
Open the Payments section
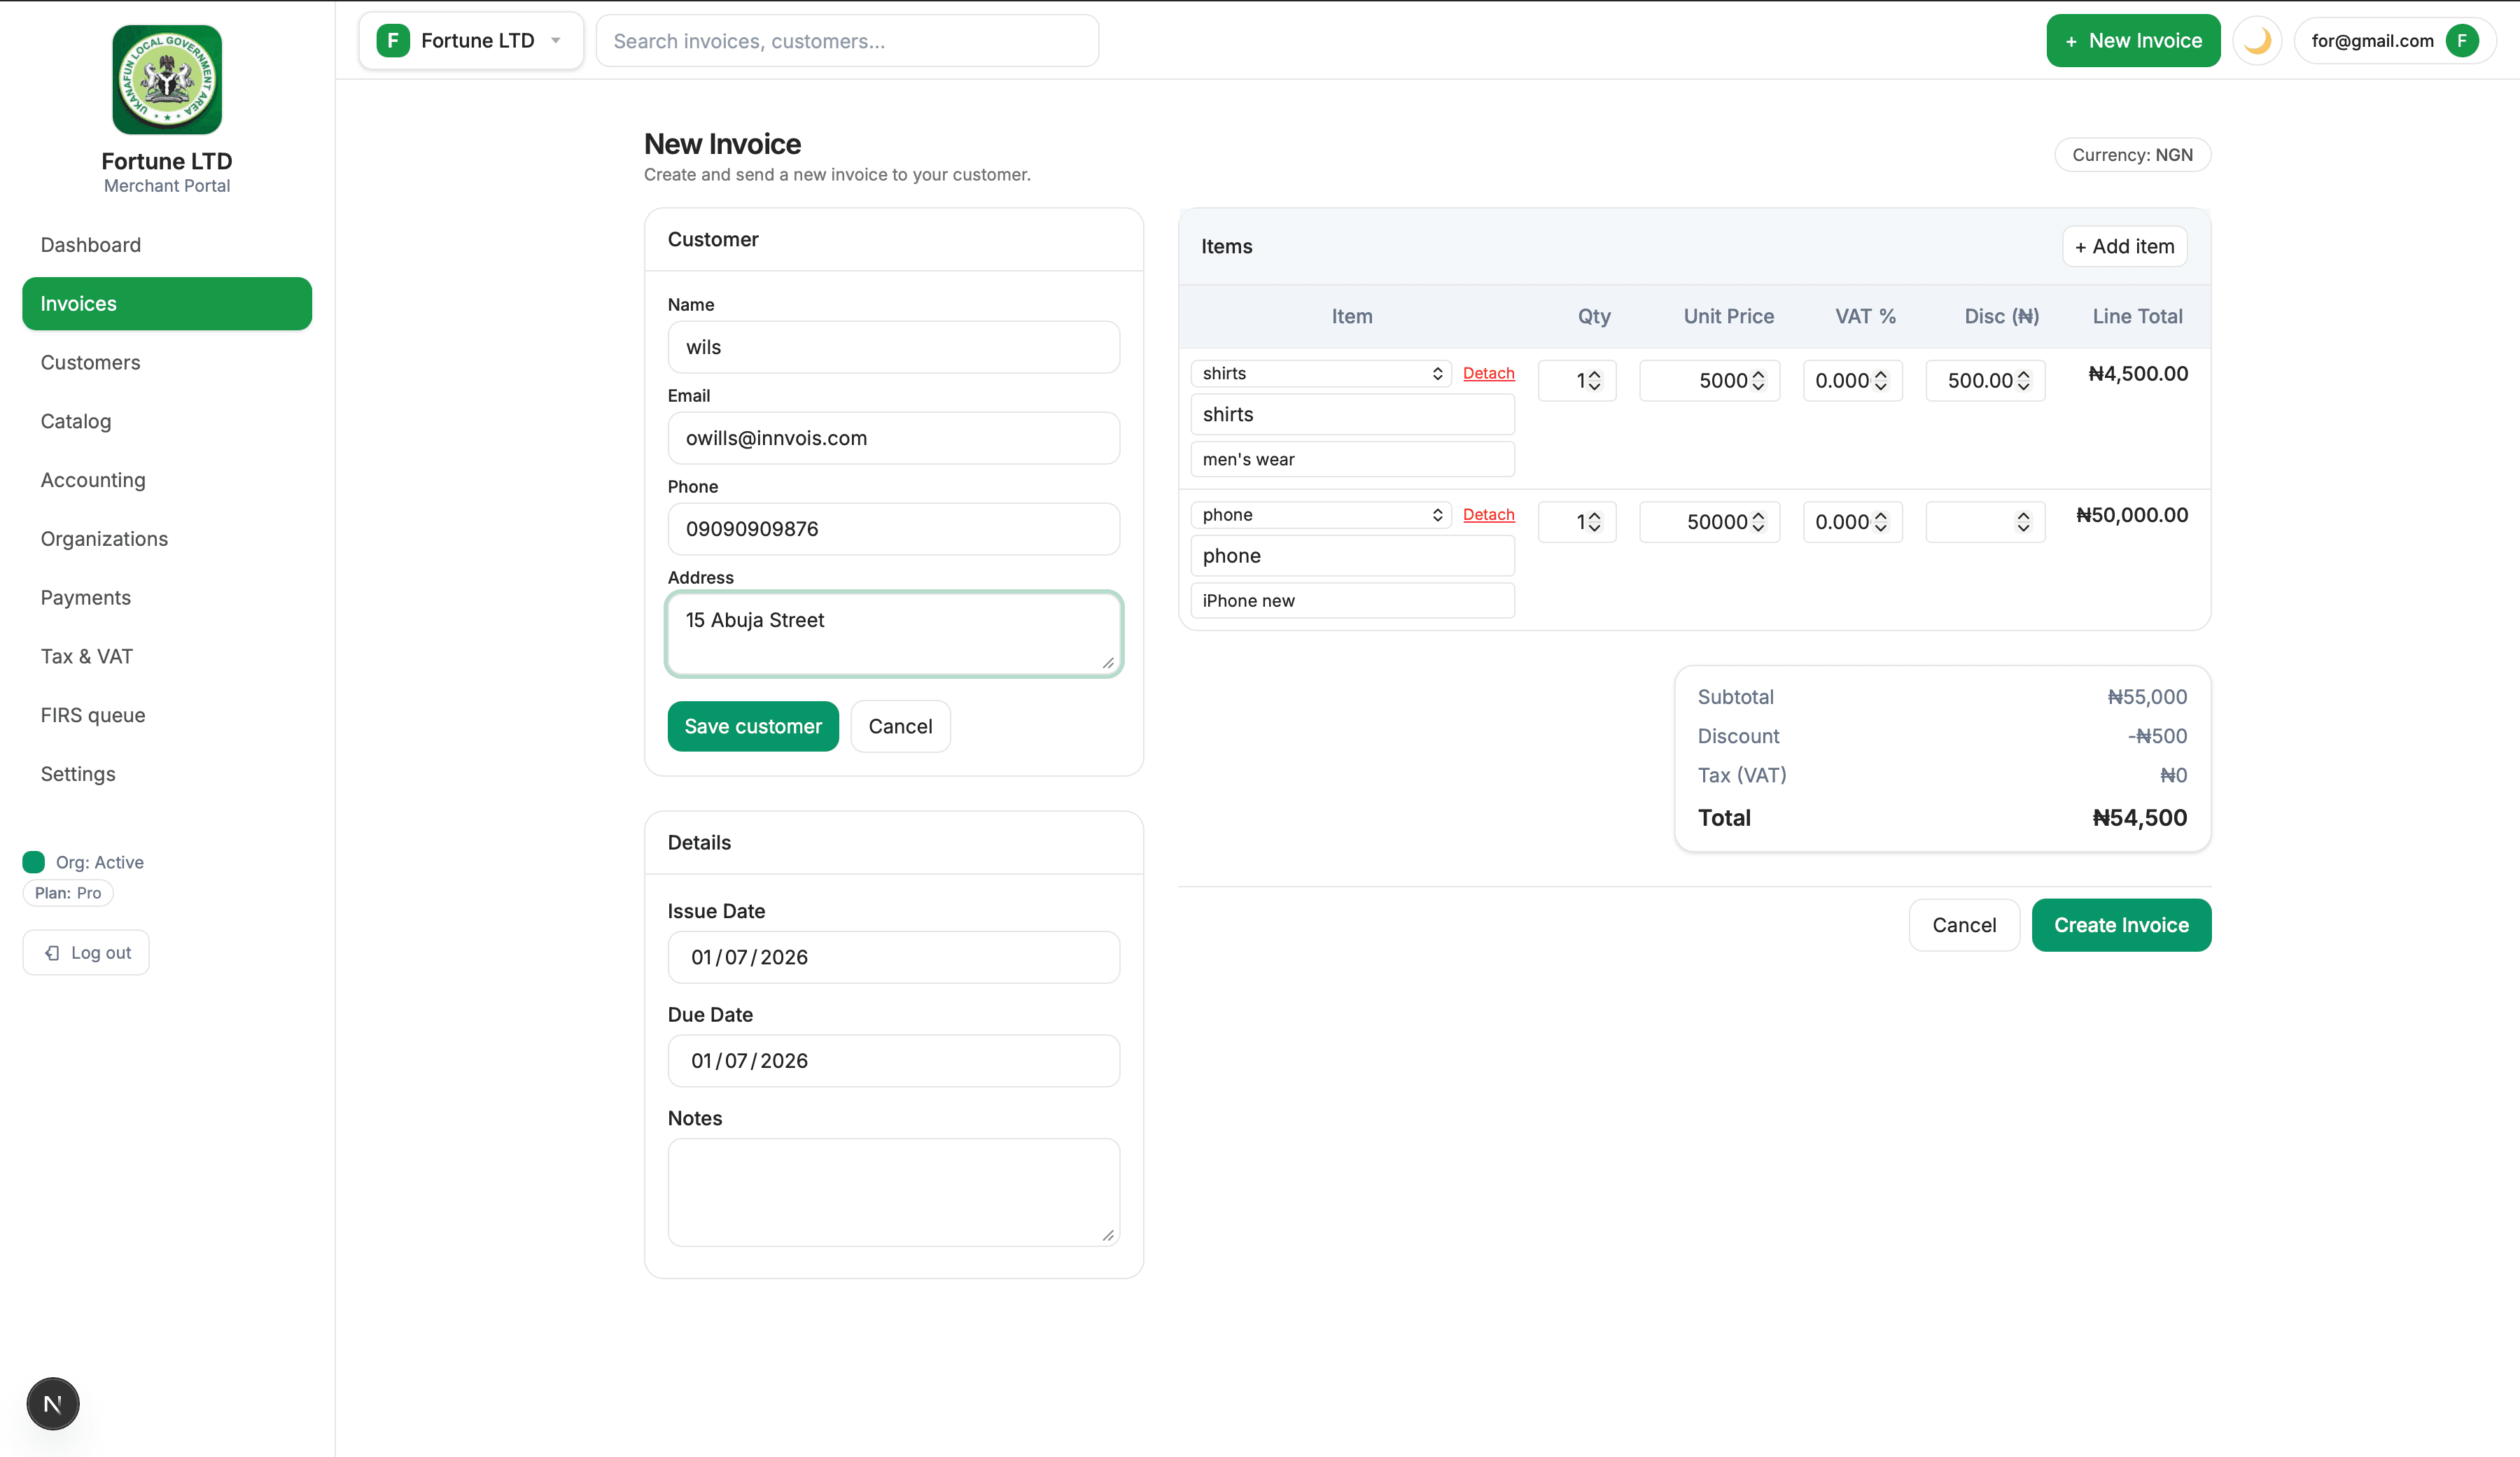86,597
